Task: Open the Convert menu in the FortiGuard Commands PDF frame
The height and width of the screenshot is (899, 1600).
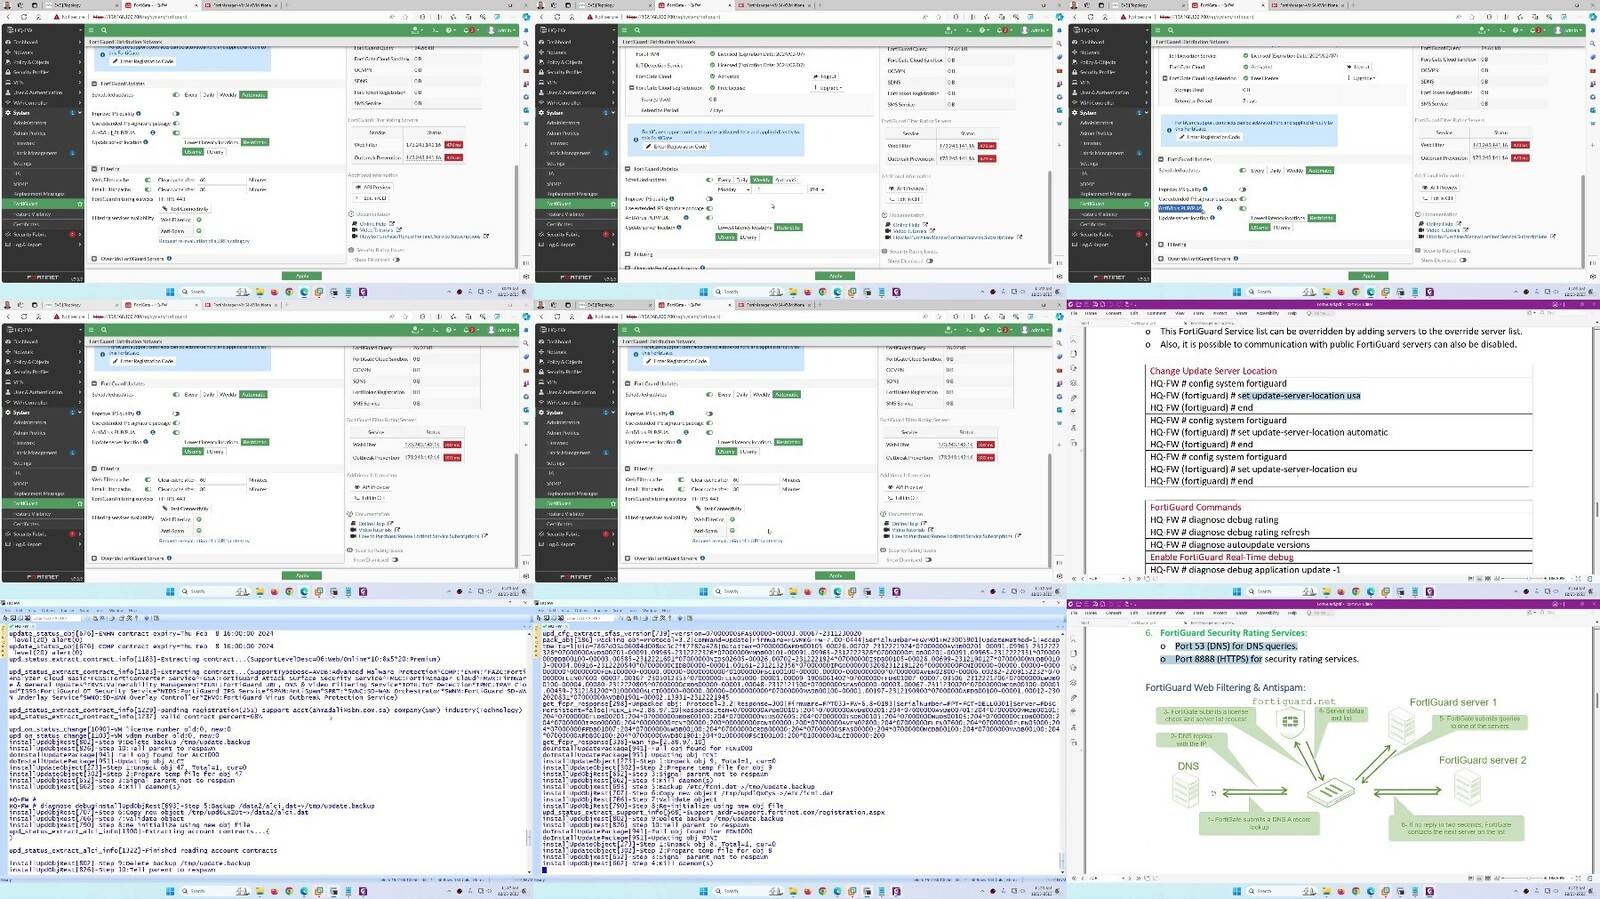Action: (1113, 313)
